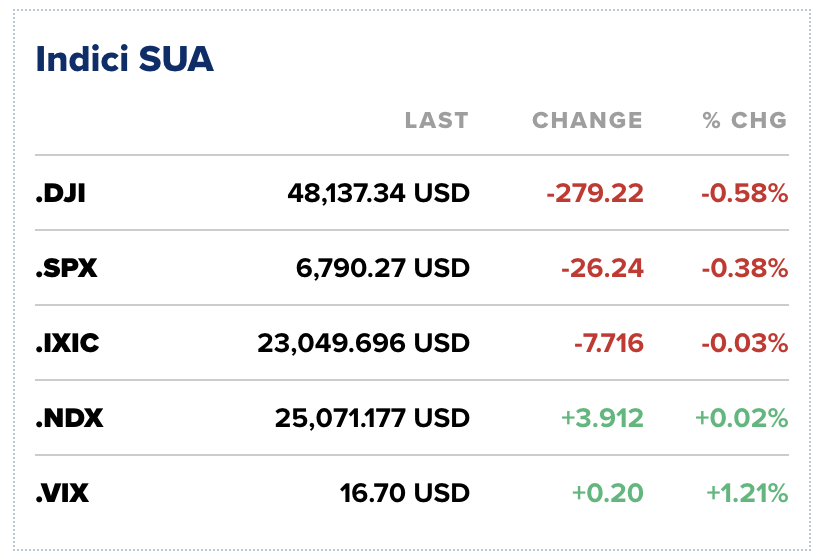
Task: Click the CHANGE column header
Action: pyautogui.click(x=587, y=121)
